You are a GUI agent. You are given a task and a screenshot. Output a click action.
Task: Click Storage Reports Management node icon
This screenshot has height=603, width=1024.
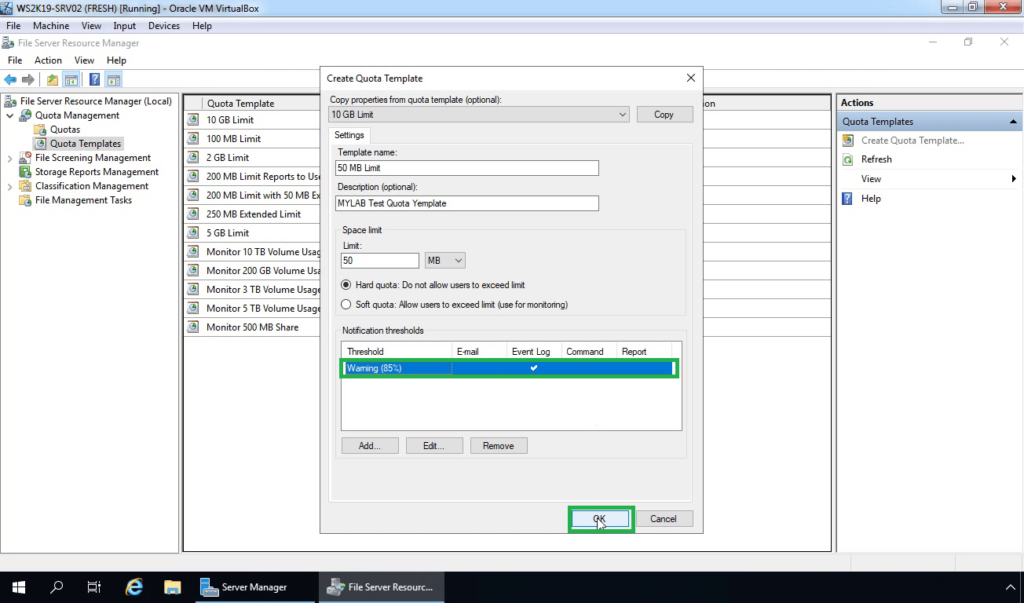coord(25,172)
